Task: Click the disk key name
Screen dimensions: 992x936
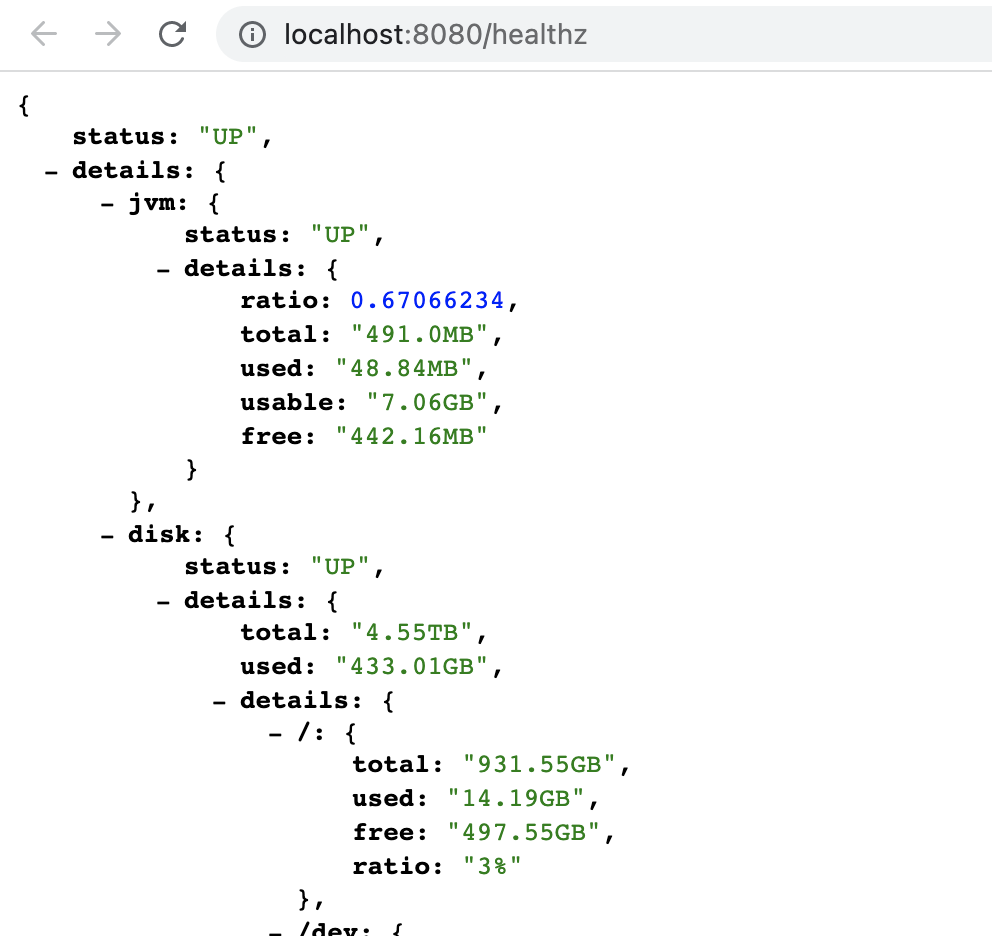Action: point(159,535)
